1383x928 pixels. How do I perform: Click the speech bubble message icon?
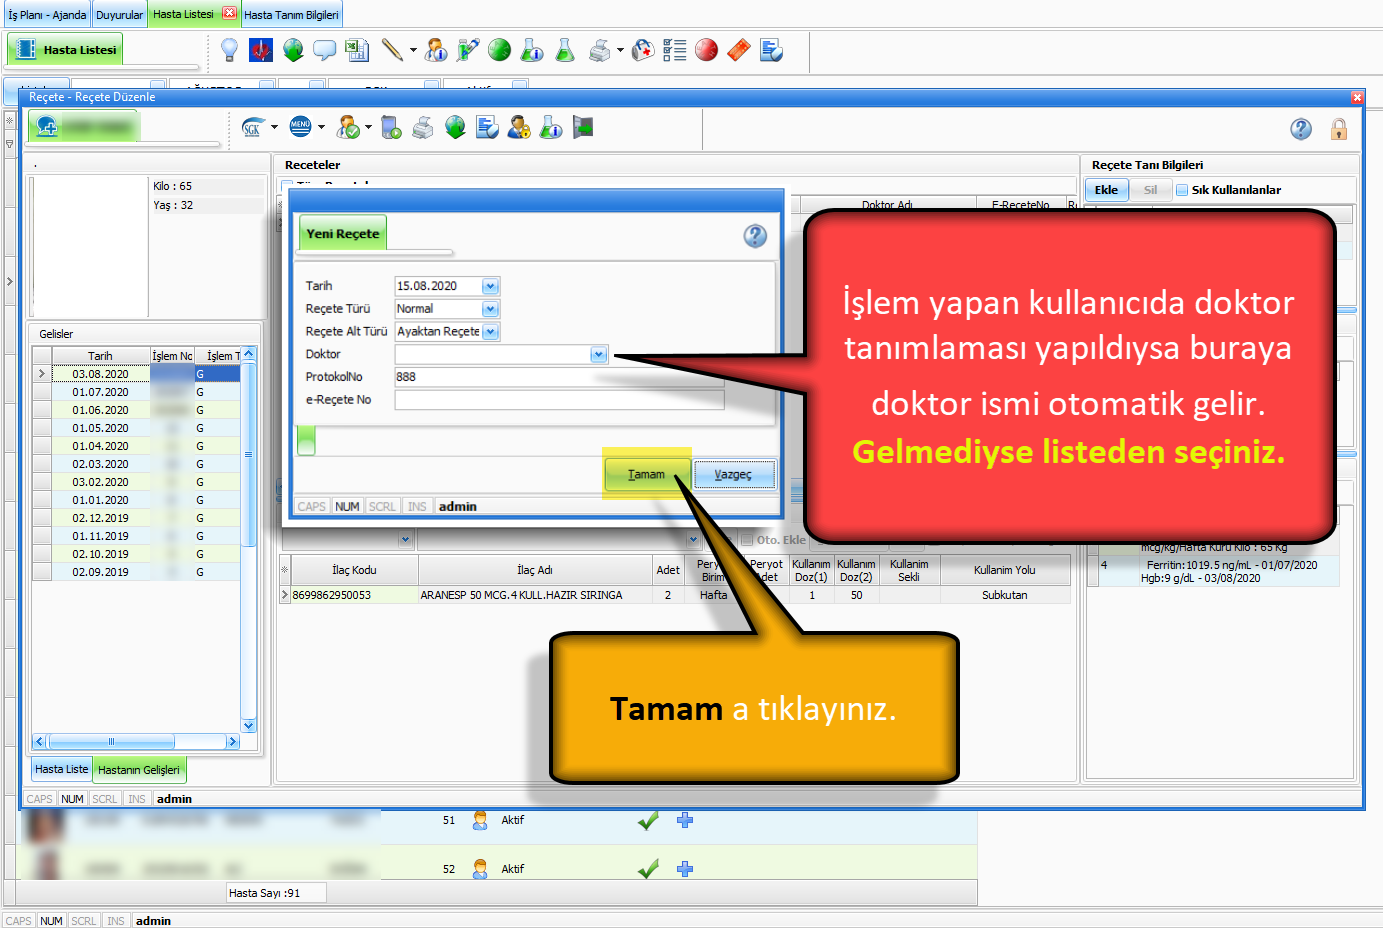click(325, 49)
